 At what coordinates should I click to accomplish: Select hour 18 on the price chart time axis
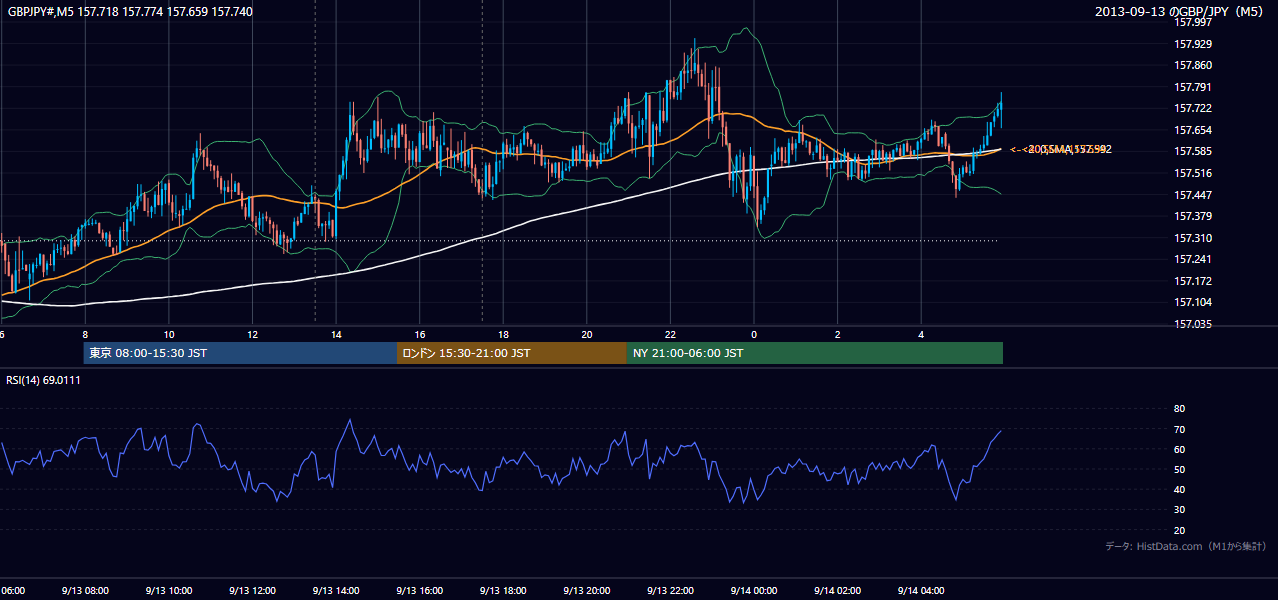(x=503, y=335)
